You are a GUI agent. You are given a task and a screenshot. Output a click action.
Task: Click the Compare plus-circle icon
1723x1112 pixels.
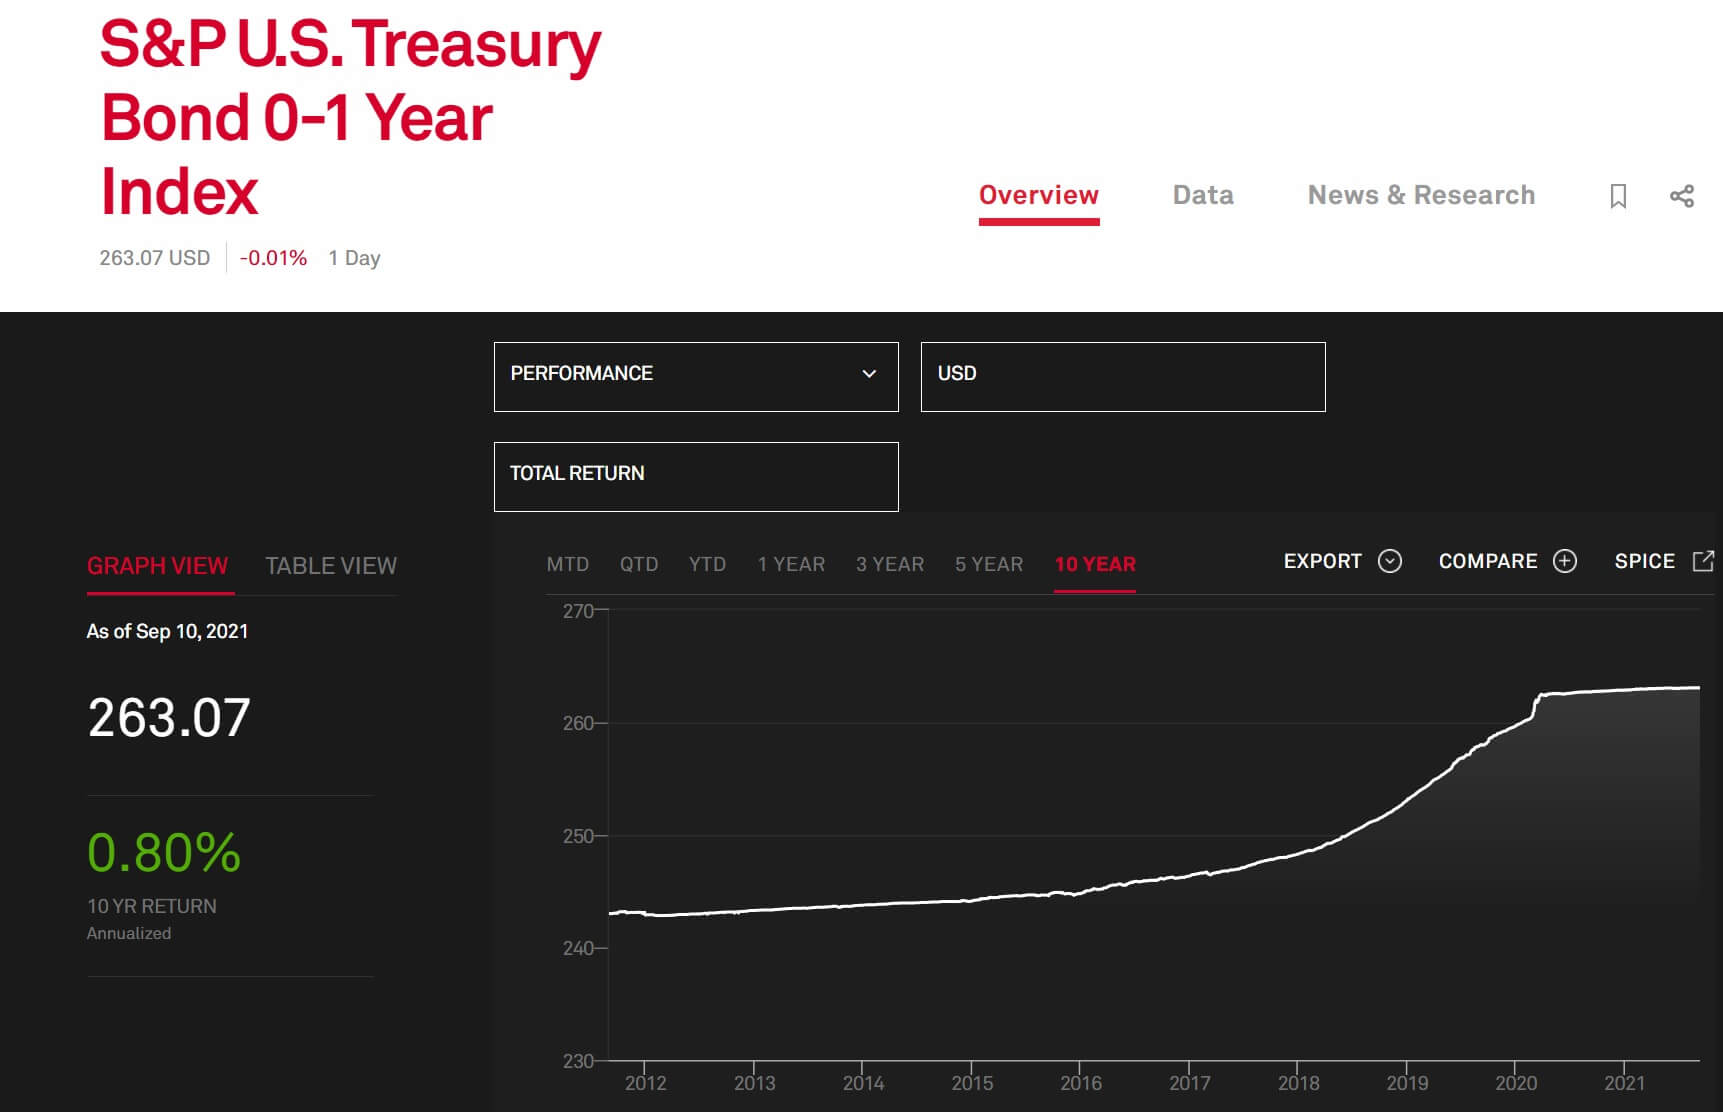[x=1565, y=561]
